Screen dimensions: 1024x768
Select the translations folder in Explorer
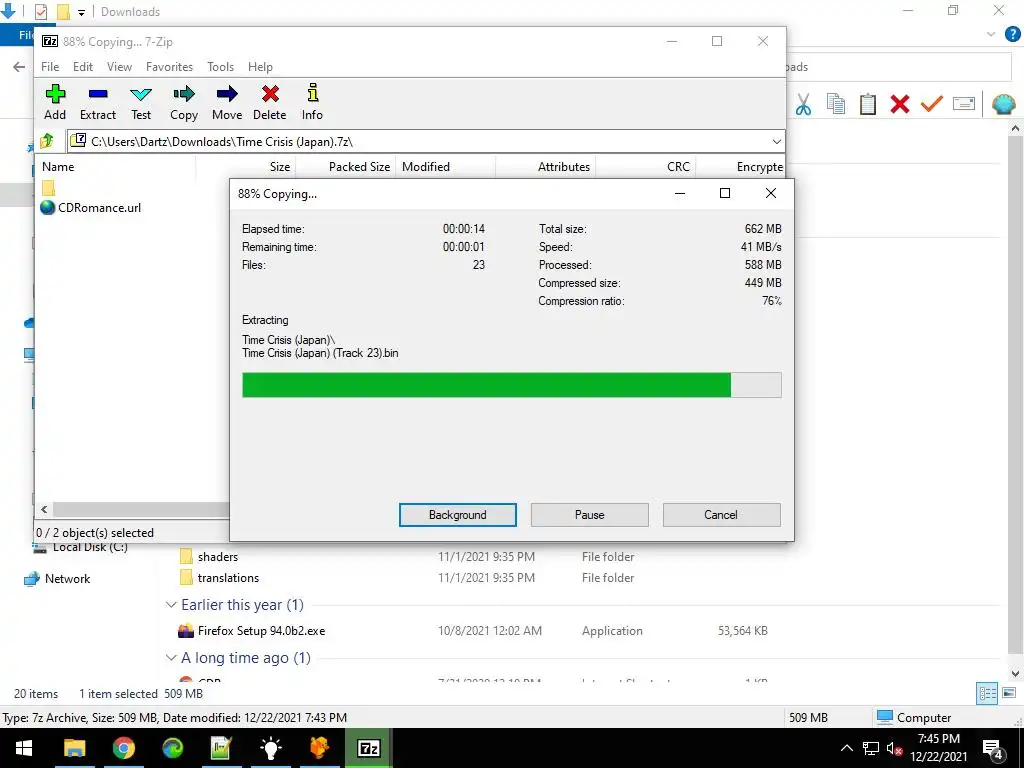(228, 578)
